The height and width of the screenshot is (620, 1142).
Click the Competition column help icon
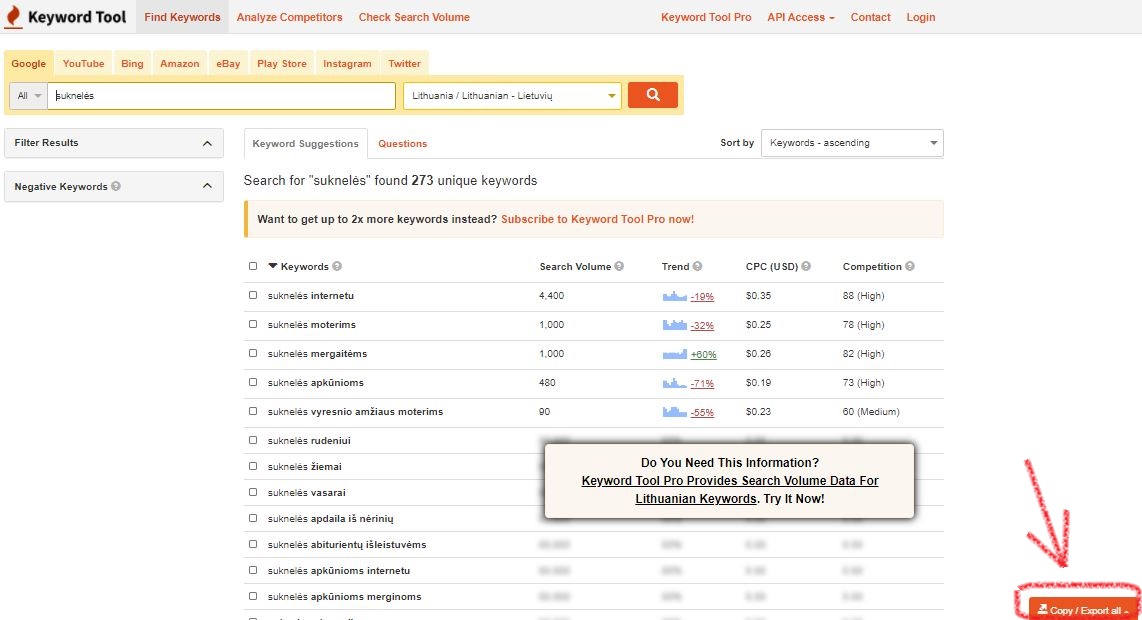910,267
